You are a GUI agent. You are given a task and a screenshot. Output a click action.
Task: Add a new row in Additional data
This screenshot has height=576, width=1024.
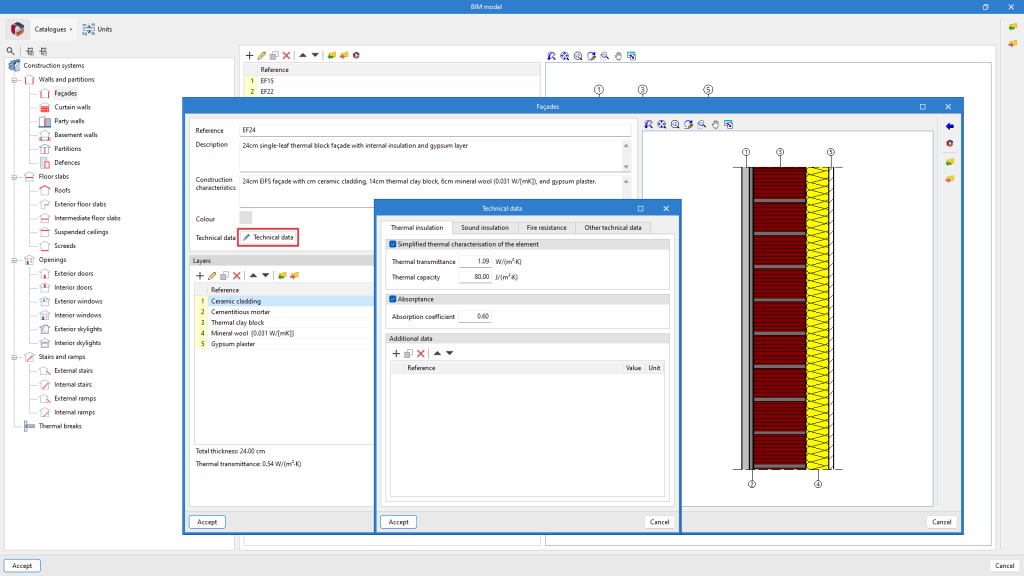click(x=396, y=353)
